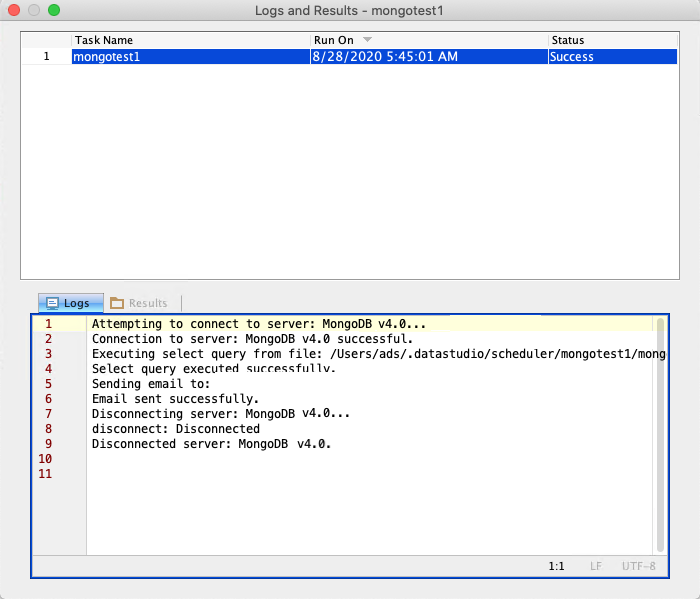
Task: Select the mongotest1 task name cell
Action: (x=191, y=57)
